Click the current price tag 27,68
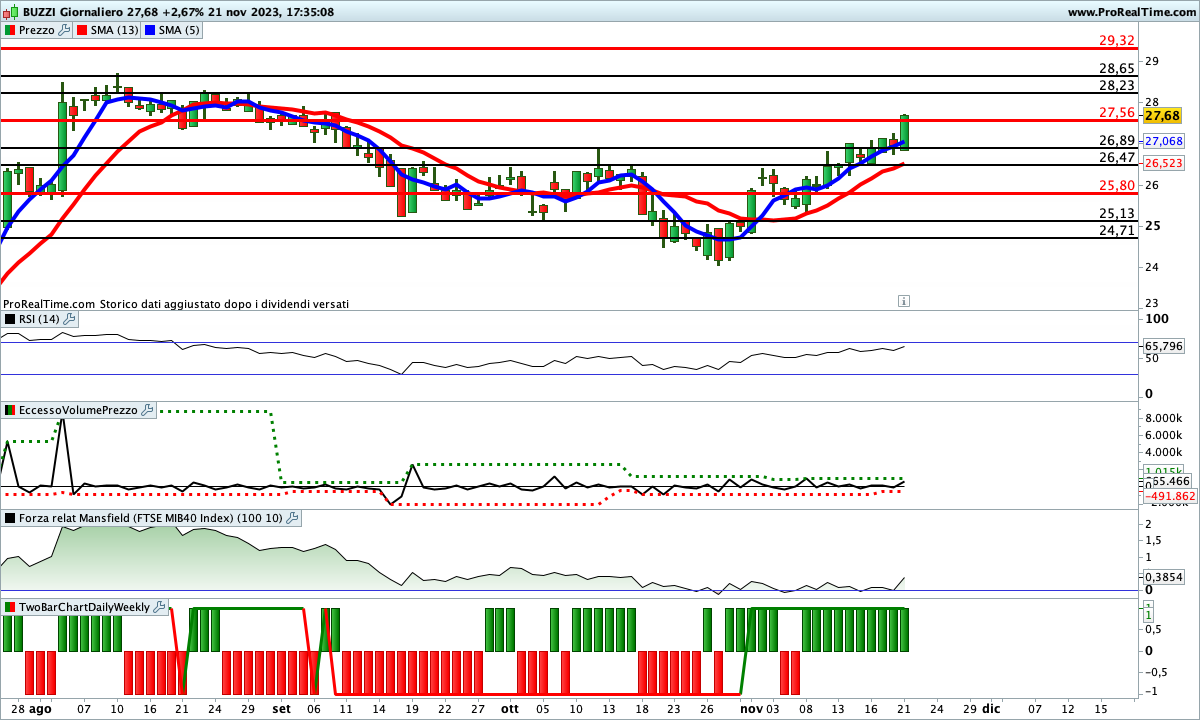The height and width of the screenshot is (720, 1200). pos(1163,116)
